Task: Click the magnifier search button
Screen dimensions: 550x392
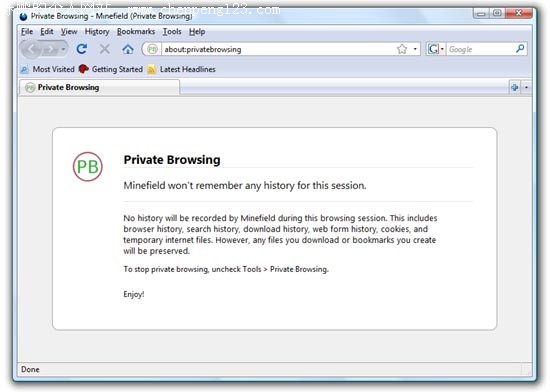Action: point(520,49)
